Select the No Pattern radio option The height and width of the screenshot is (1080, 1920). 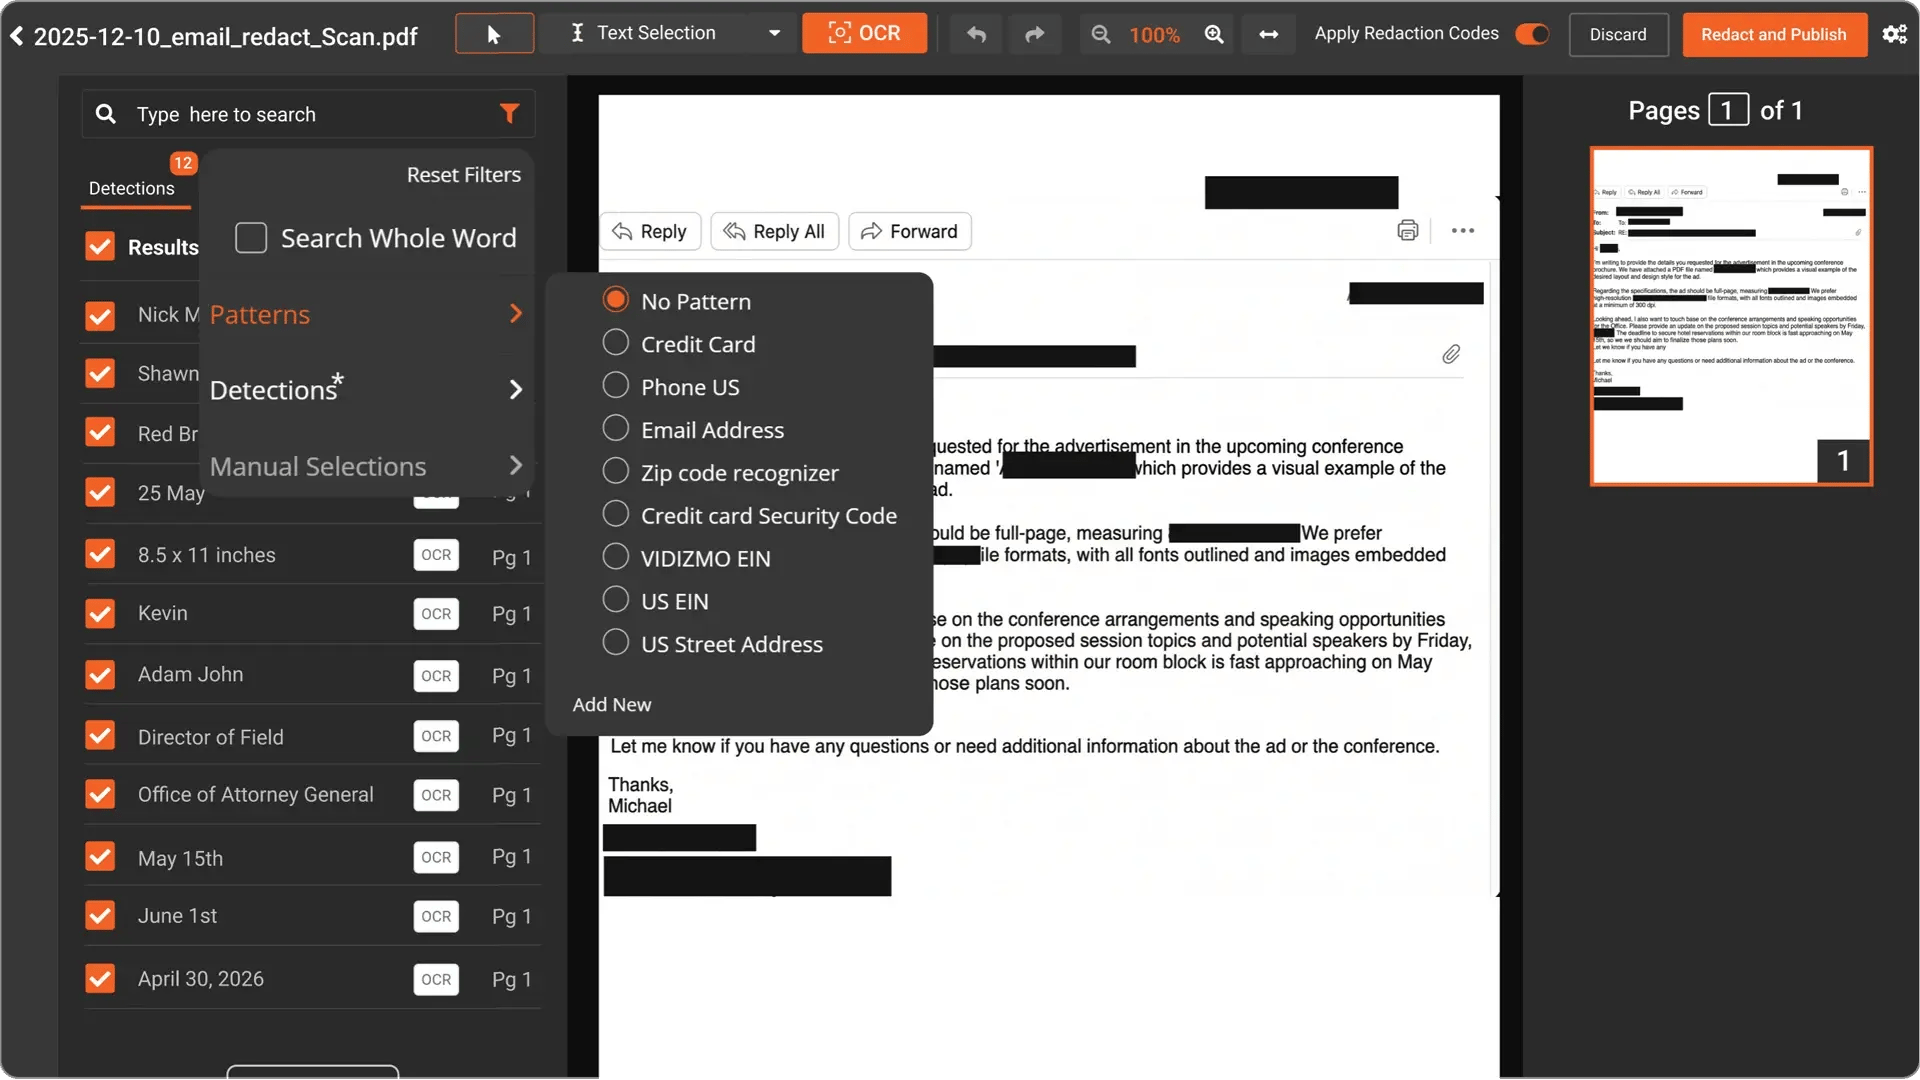tap(616, 300)
